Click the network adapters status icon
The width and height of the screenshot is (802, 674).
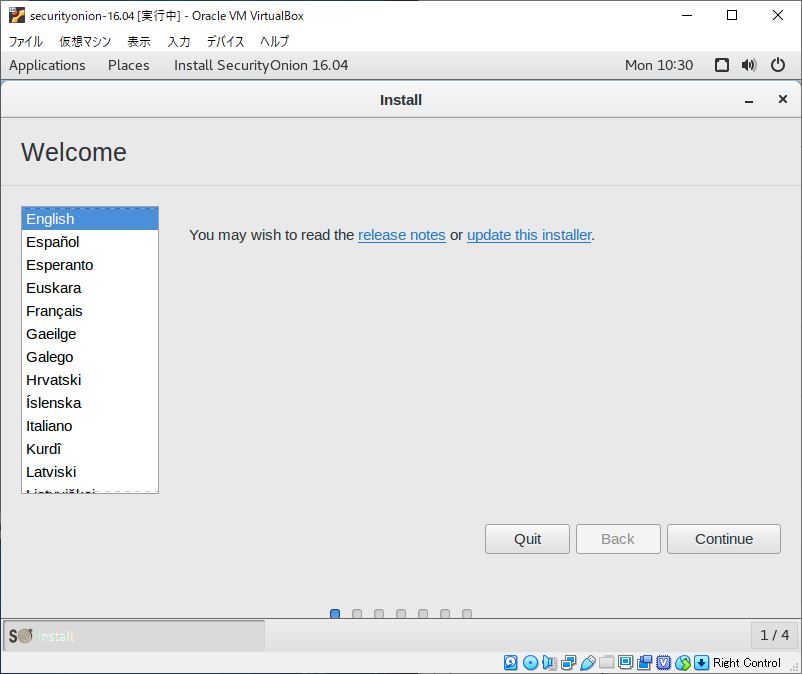click(x=568, y=663)
